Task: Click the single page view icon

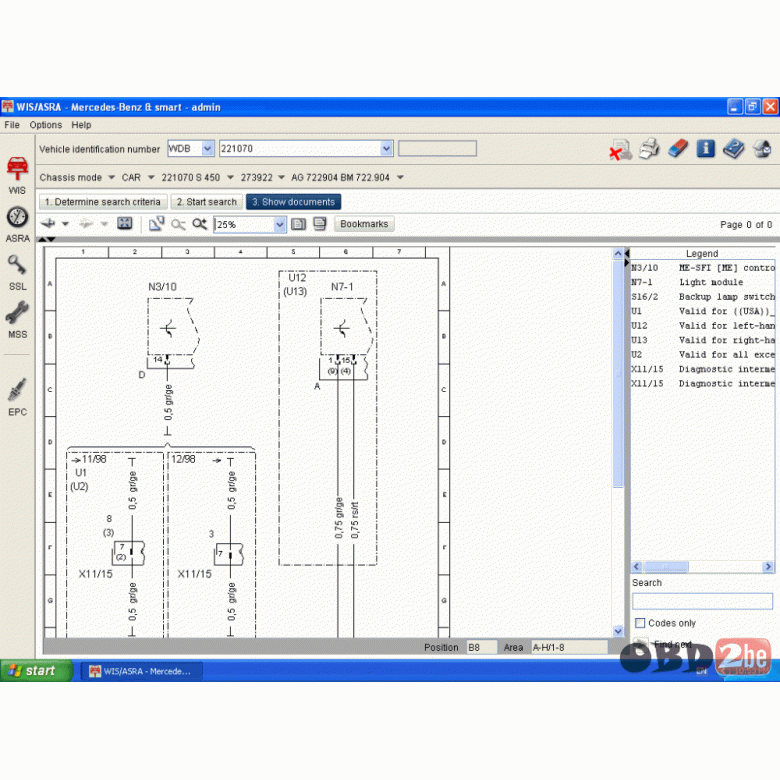Action: pyautogui.click(x=298, y=224)
